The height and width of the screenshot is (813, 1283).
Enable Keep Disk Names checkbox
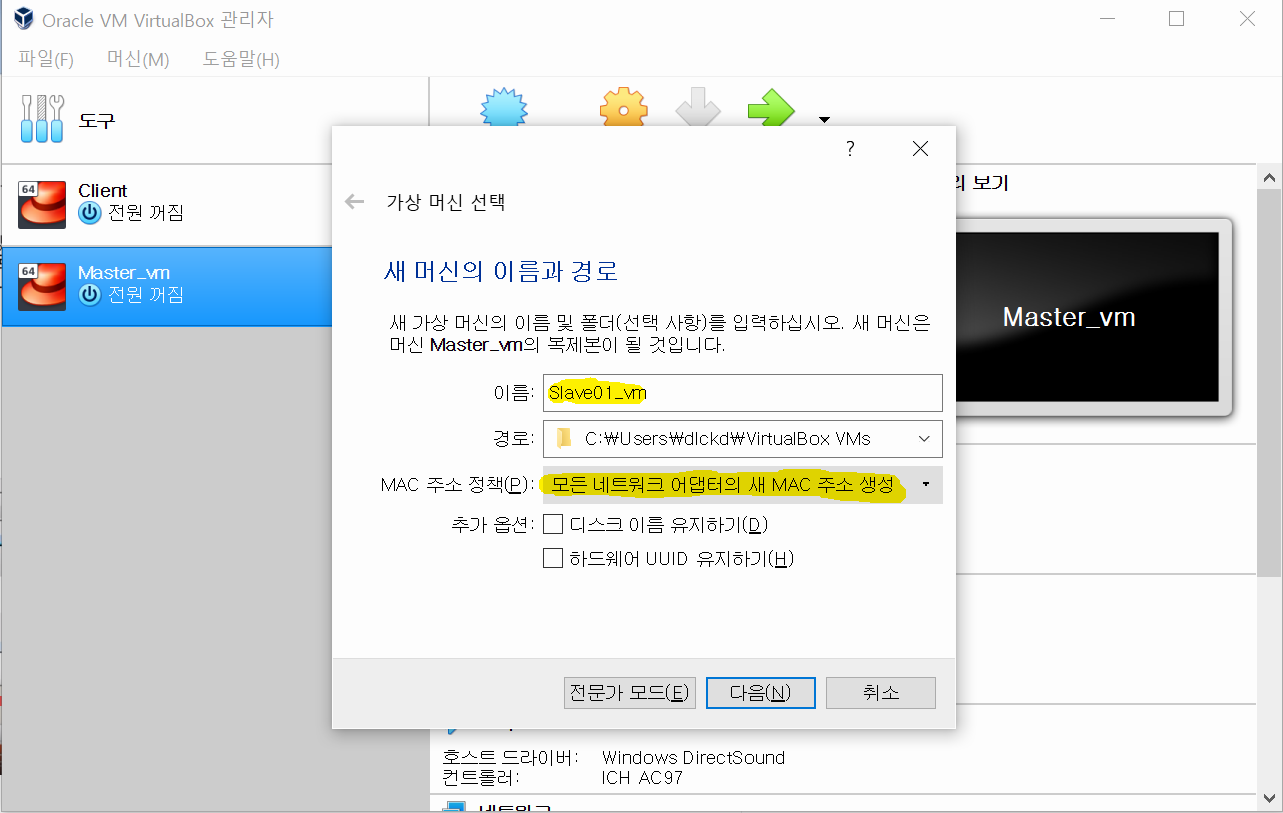[x=553, y=524]
